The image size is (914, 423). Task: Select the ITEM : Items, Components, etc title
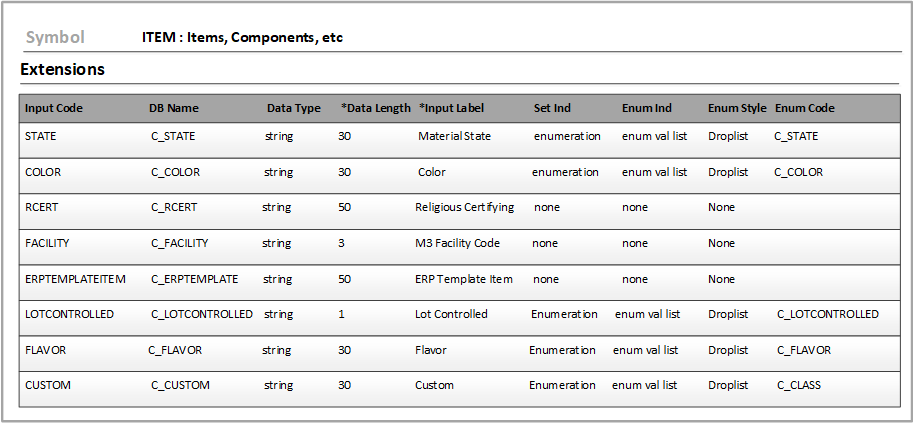pyautogui.click(x=243, y=38)
